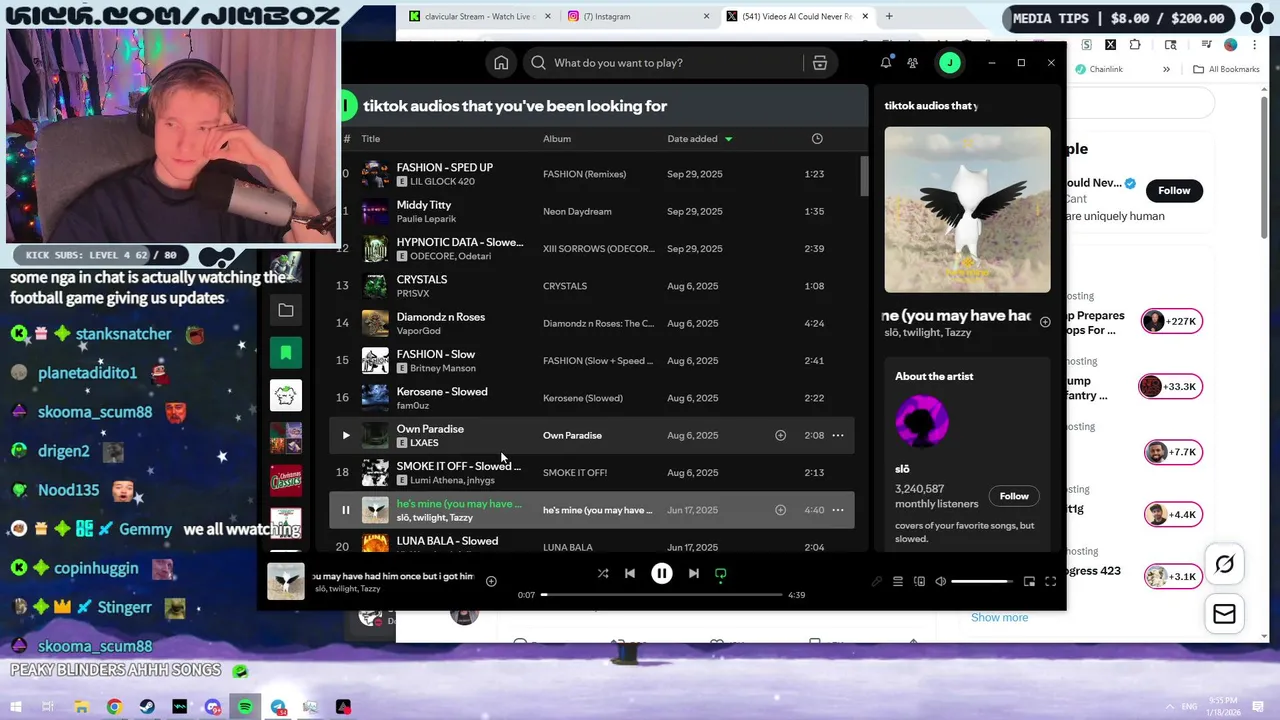Open VaporGod artist link
The image size is (1280, 720).
click(418, 331)
